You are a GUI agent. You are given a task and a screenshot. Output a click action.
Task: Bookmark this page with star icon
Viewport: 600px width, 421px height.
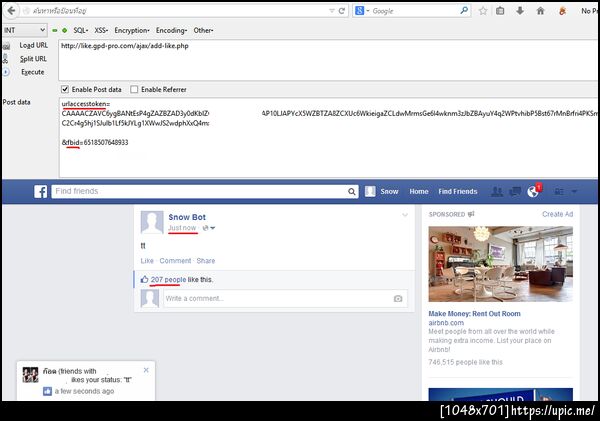click(x=483, y=11)
